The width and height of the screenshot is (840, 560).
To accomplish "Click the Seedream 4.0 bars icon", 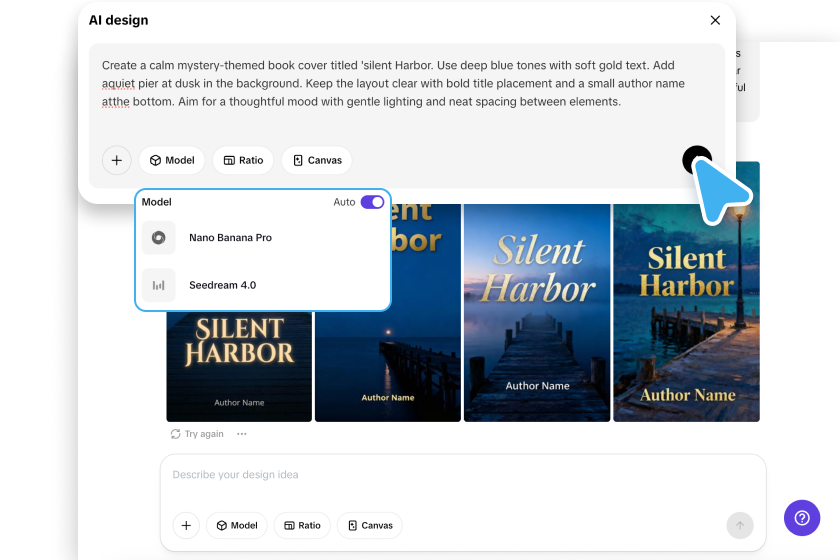I will (159, 285).
